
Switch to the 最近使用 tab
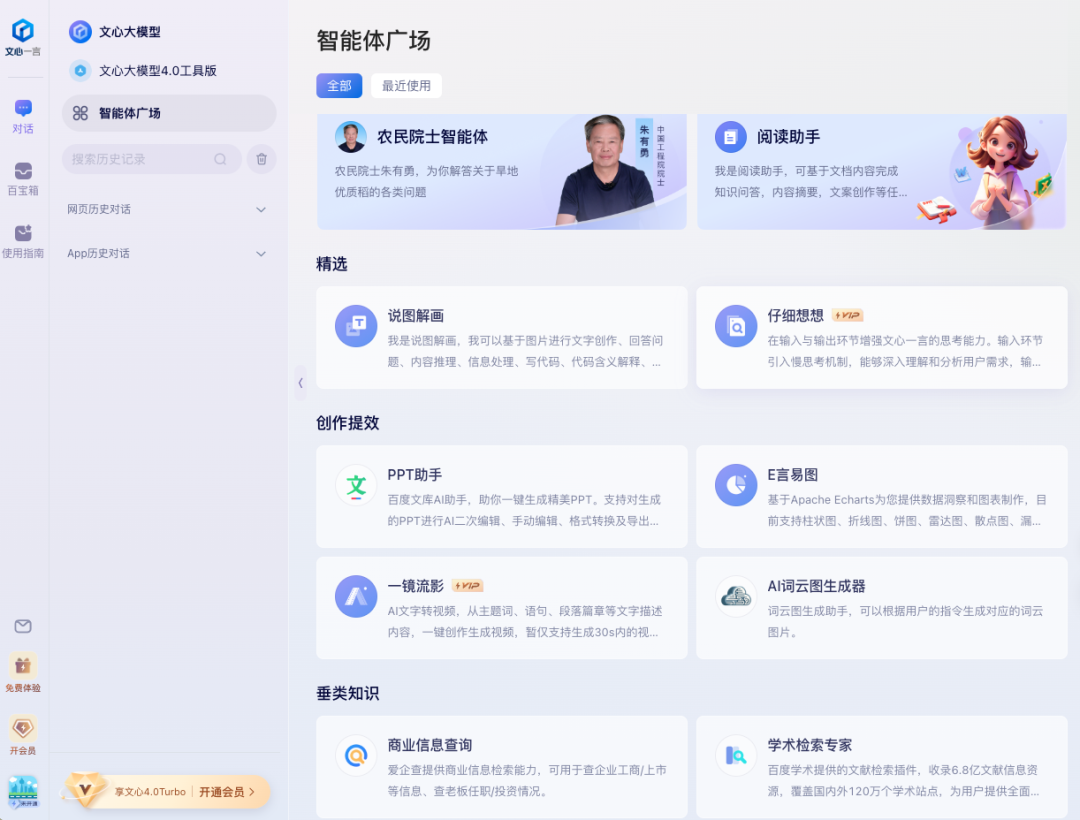406,85
